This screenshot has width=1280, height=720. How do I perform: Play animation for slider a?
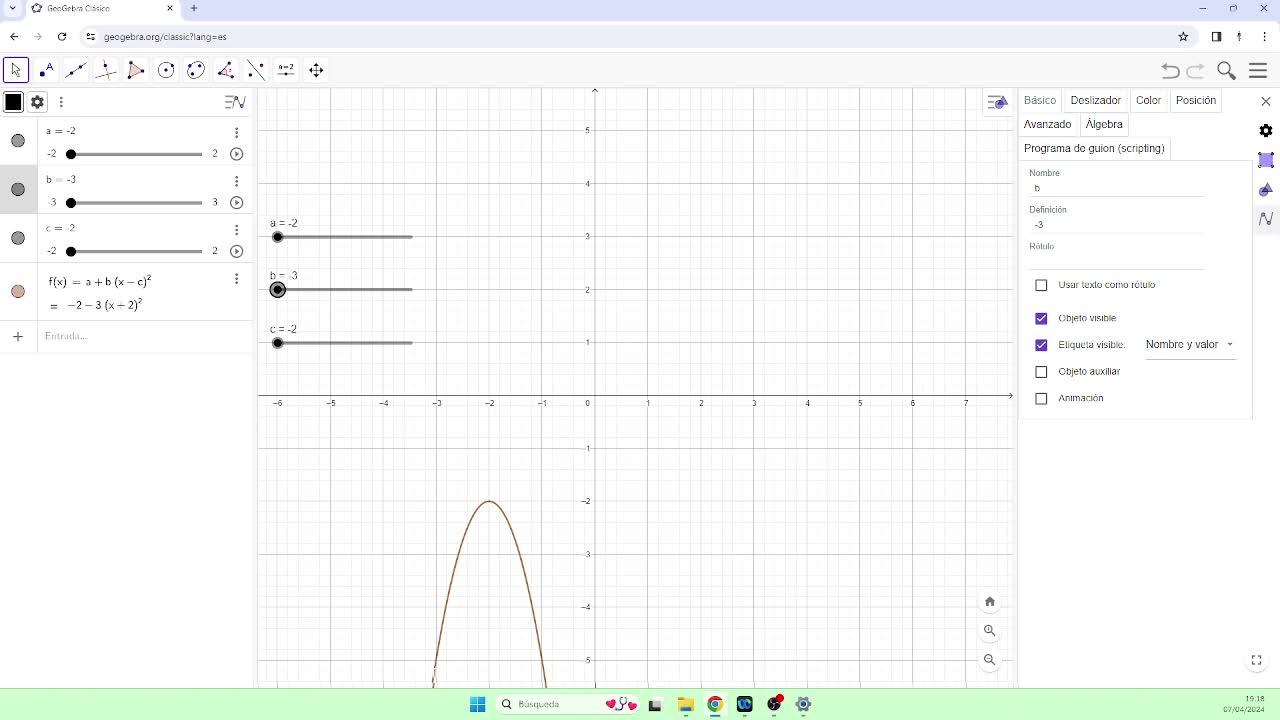click(x=236, y=154)
